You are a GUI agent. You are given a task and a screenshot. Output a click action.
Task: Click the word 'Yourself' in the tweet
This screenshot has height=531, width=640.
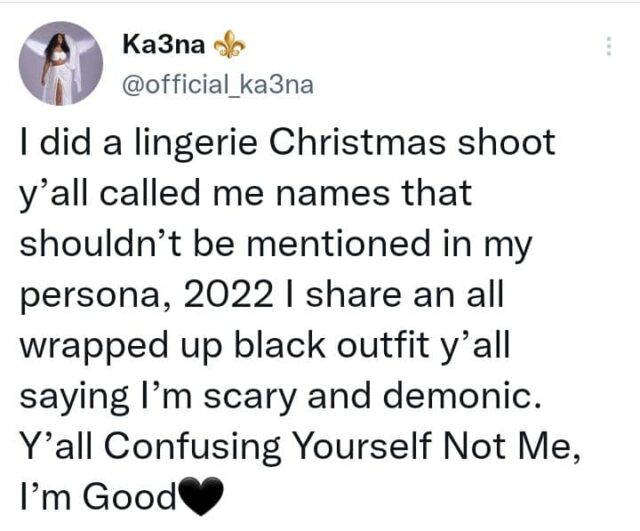coord(363,445)
